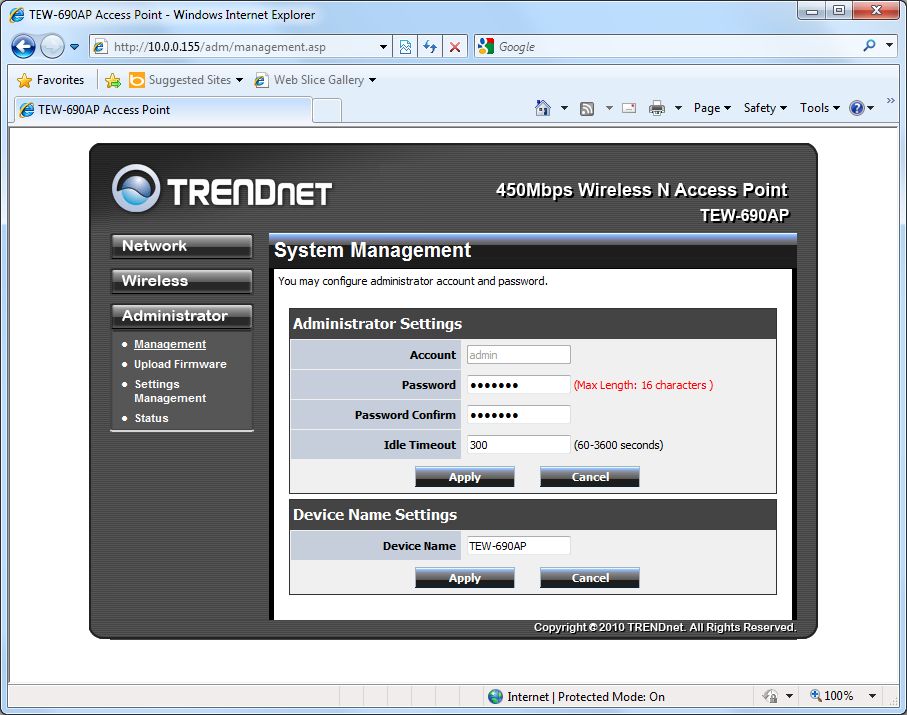The height and width of the screenshot is (715, 907).
Task: Expand the command bar overflow chevron
Action: coord(891,101)
